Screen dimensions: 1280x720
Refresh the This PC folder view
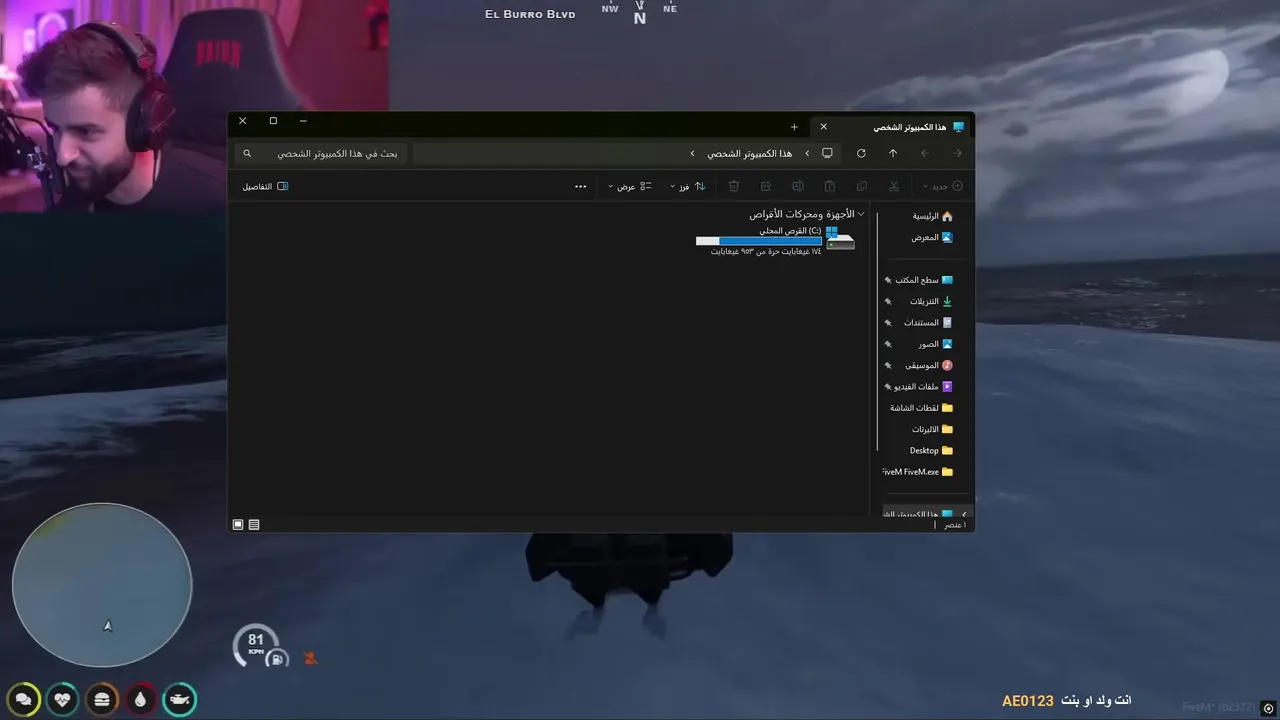[861, 153]
